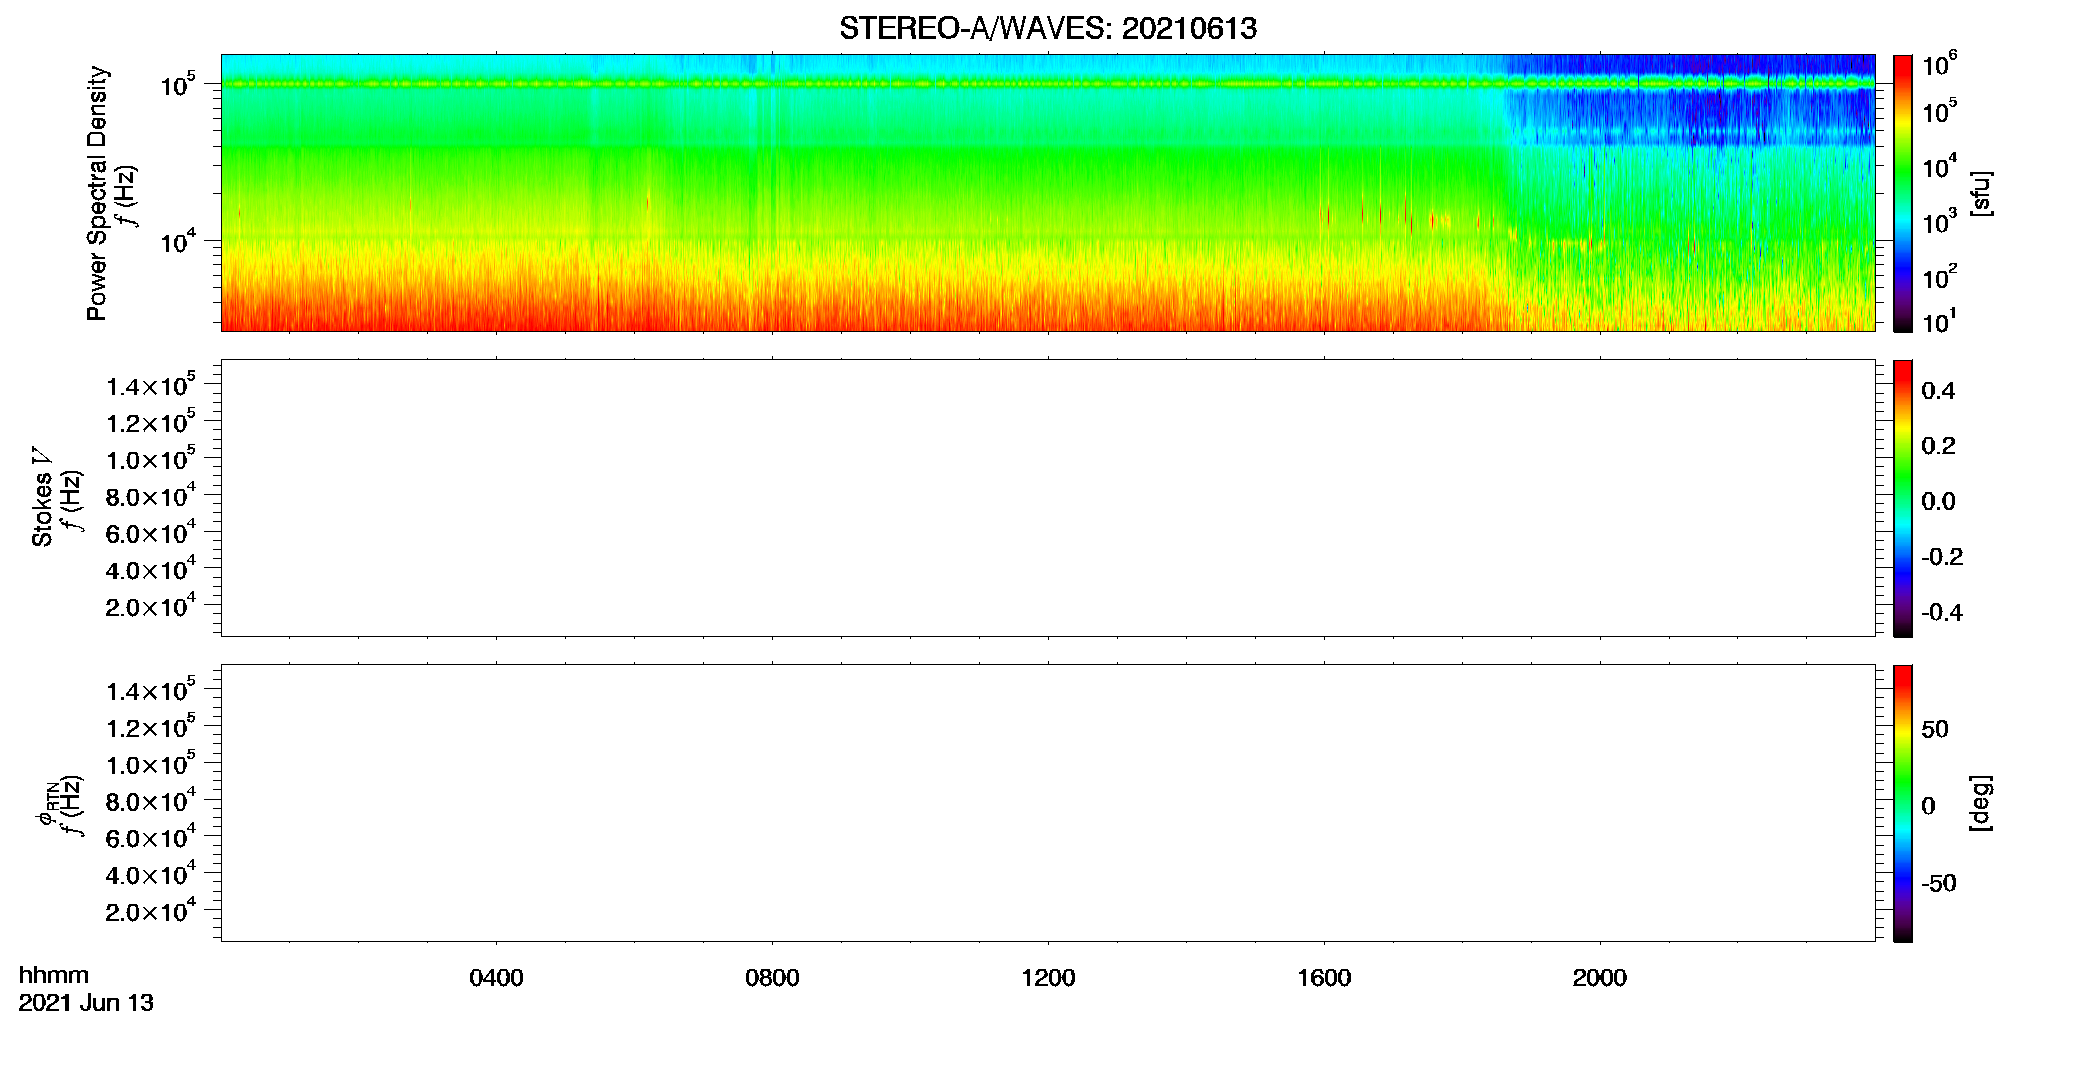Click the Stokes V colorbar
The width and height of the screenshot is (2096, 1080).
[1902, 498]
